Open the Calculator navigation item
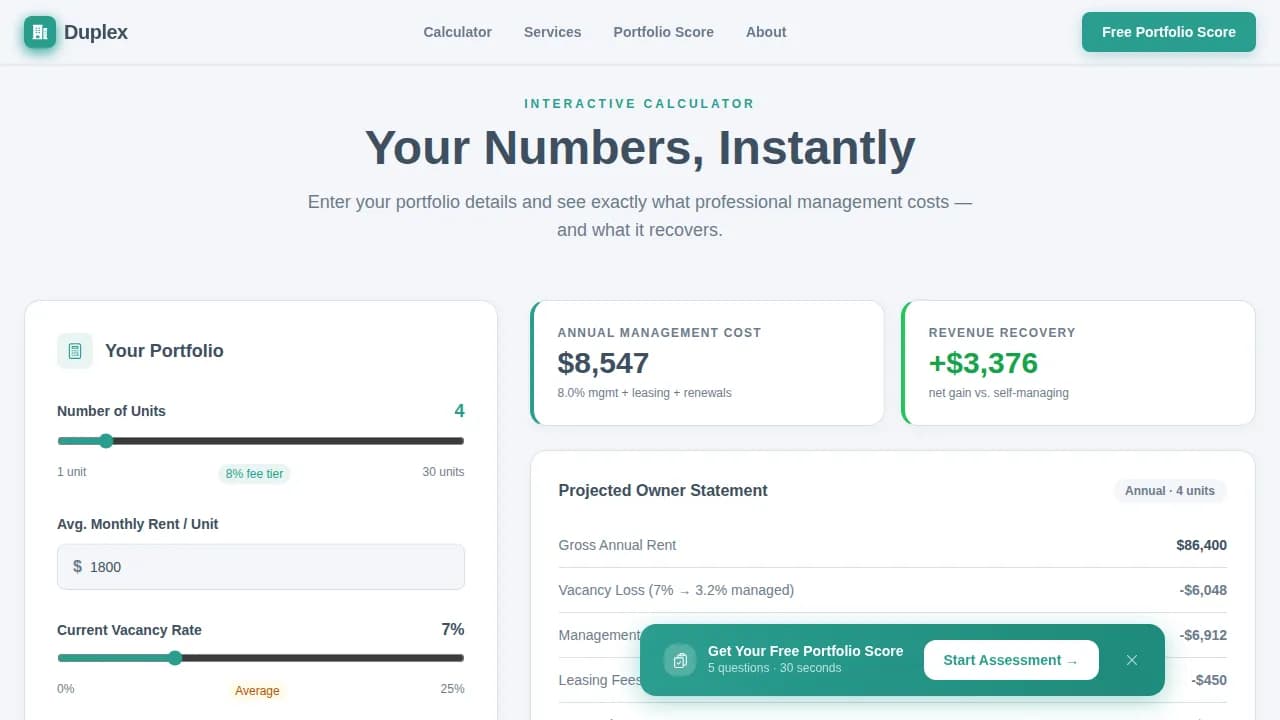 (457, 32)
